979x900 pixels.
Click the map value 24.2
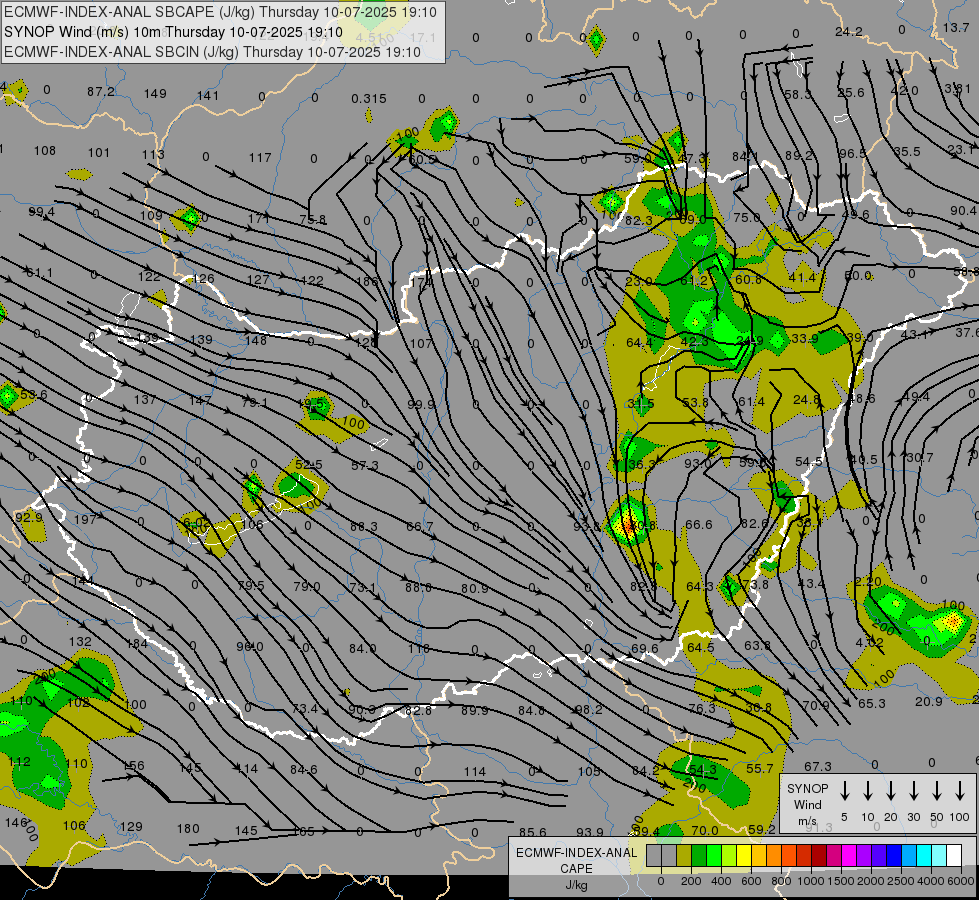point(849,32)
